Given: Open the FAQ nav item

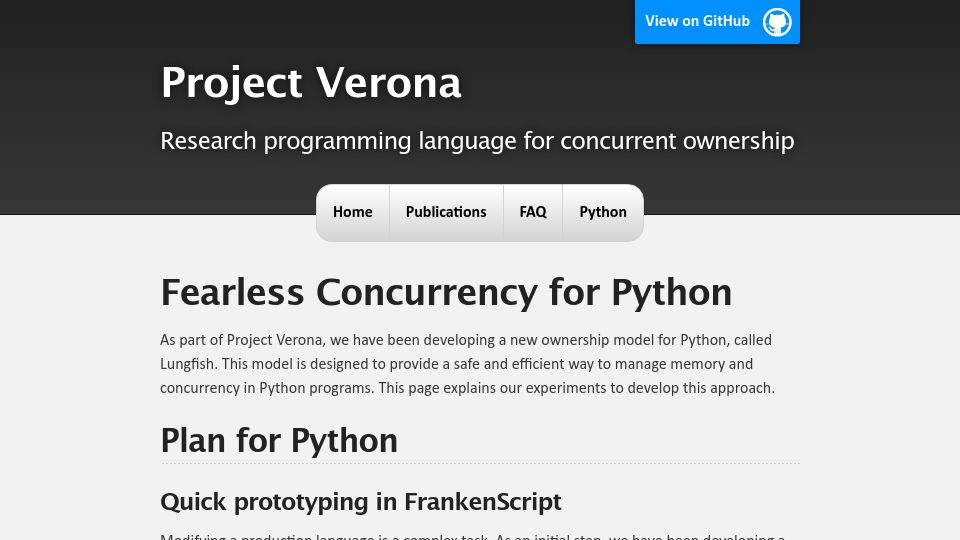Looking at the screenshot, I should tap(533, 212).
